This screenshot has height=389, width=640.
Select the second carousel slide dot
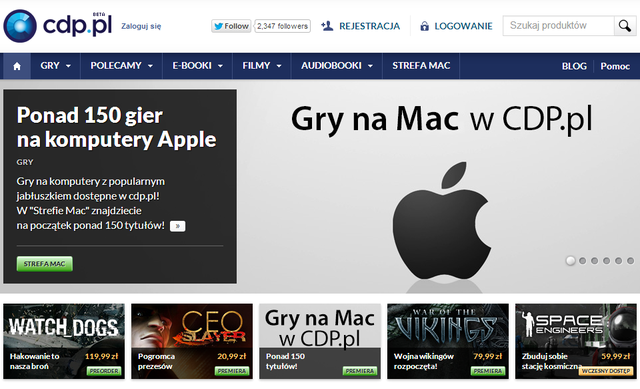tap(582, 260)
